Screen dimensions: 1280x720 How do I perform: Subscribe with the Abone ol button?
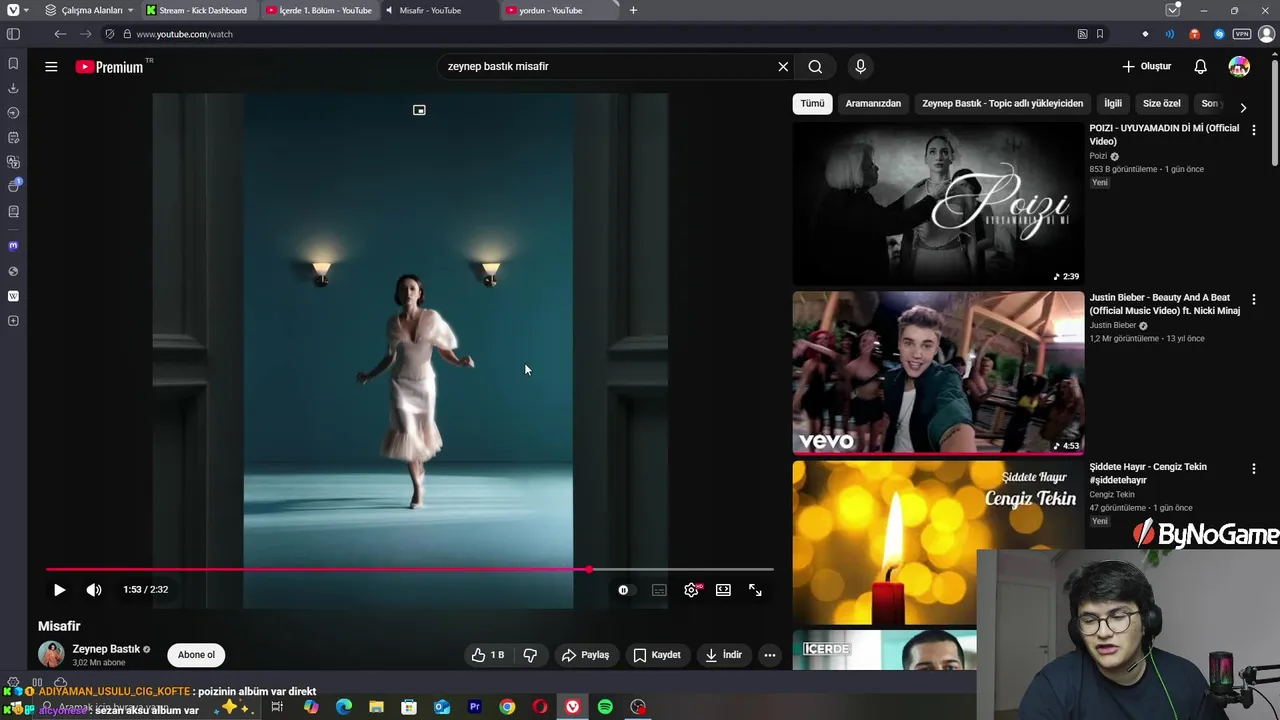point(196,655)
